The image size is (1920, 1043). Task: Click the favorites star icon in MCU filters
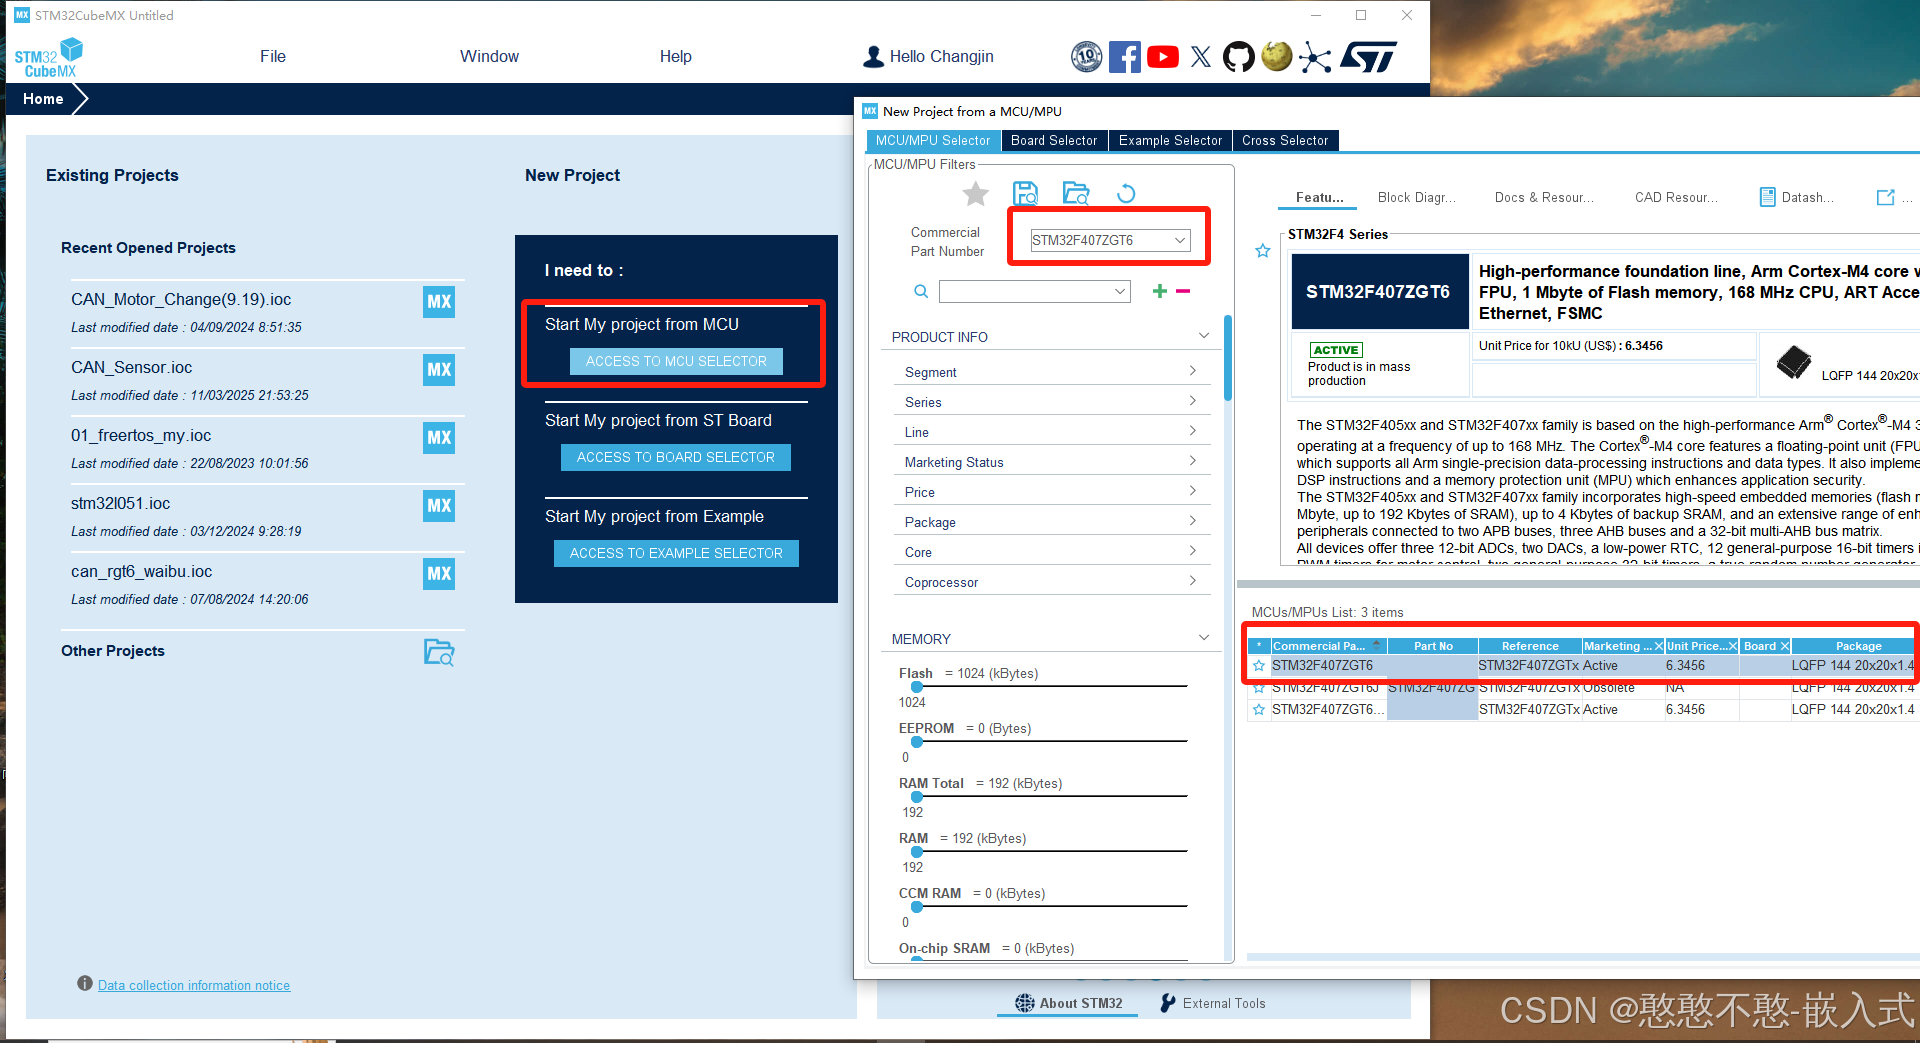[x=975, y=193]
